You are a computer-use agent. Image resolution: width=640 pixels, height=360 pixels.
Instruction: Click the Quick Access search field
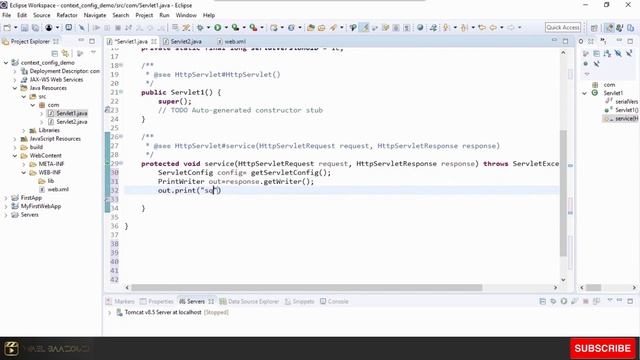pyautogui.click(x=563, y=27)
